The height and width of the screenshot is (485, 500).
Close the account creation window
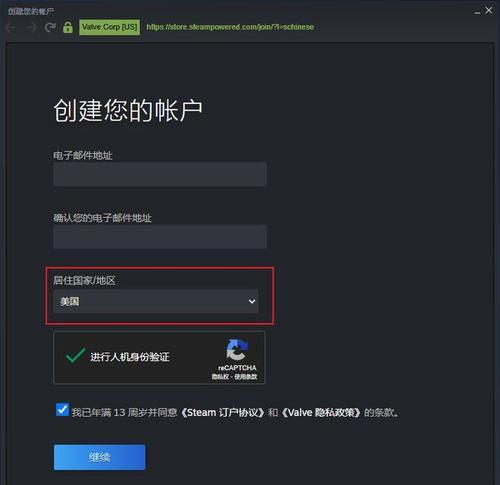click(489, 10)
